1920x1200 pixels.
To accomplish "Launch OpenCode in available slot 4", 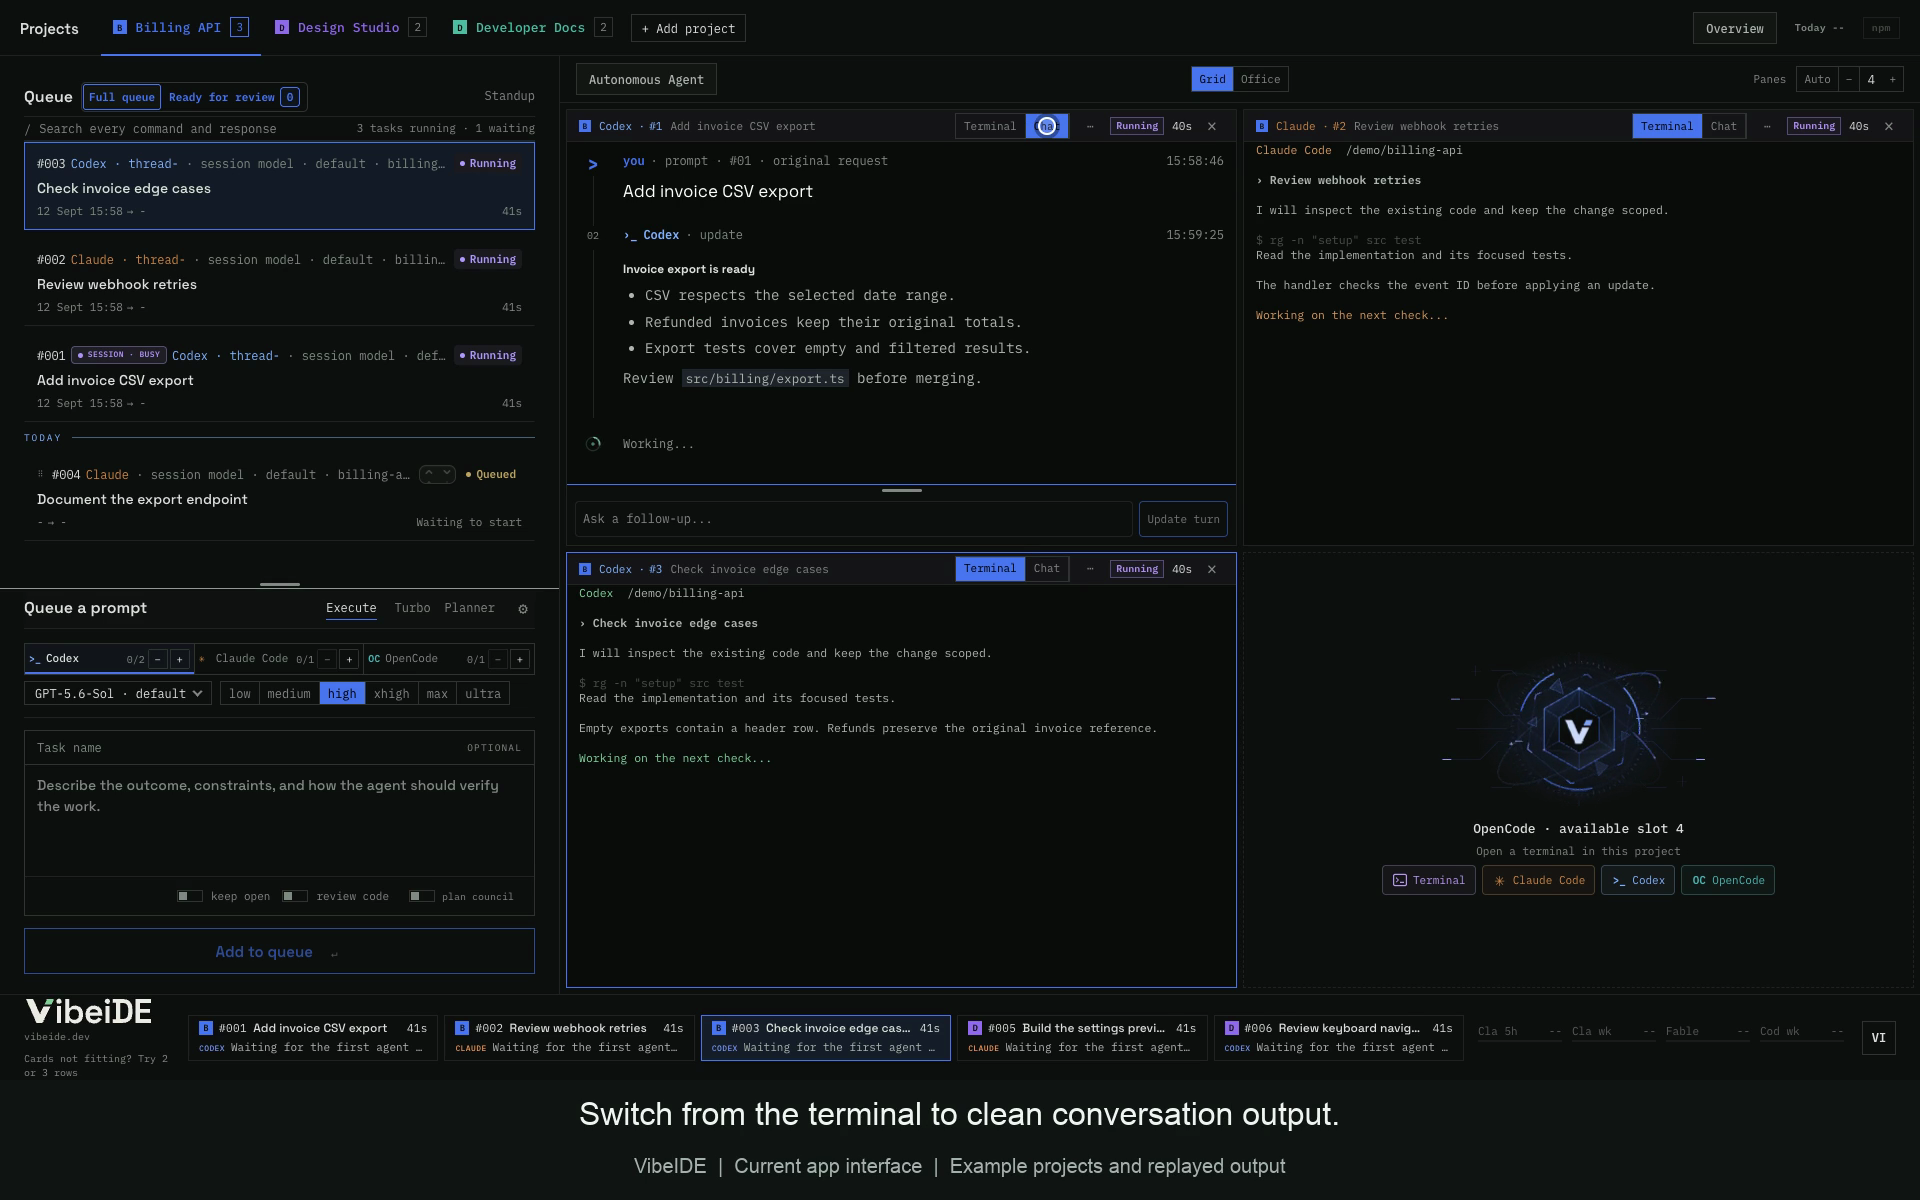I will 1728,880.
